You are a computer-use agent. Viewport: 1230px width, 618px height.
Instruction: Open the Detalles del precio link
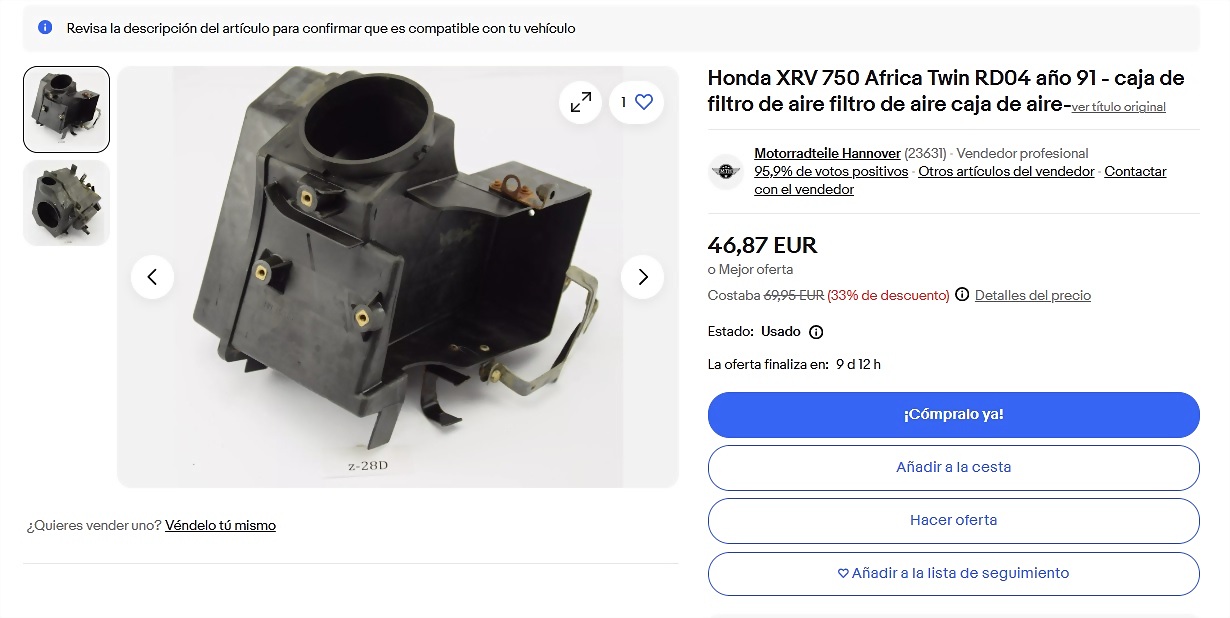coord(1033,296)
